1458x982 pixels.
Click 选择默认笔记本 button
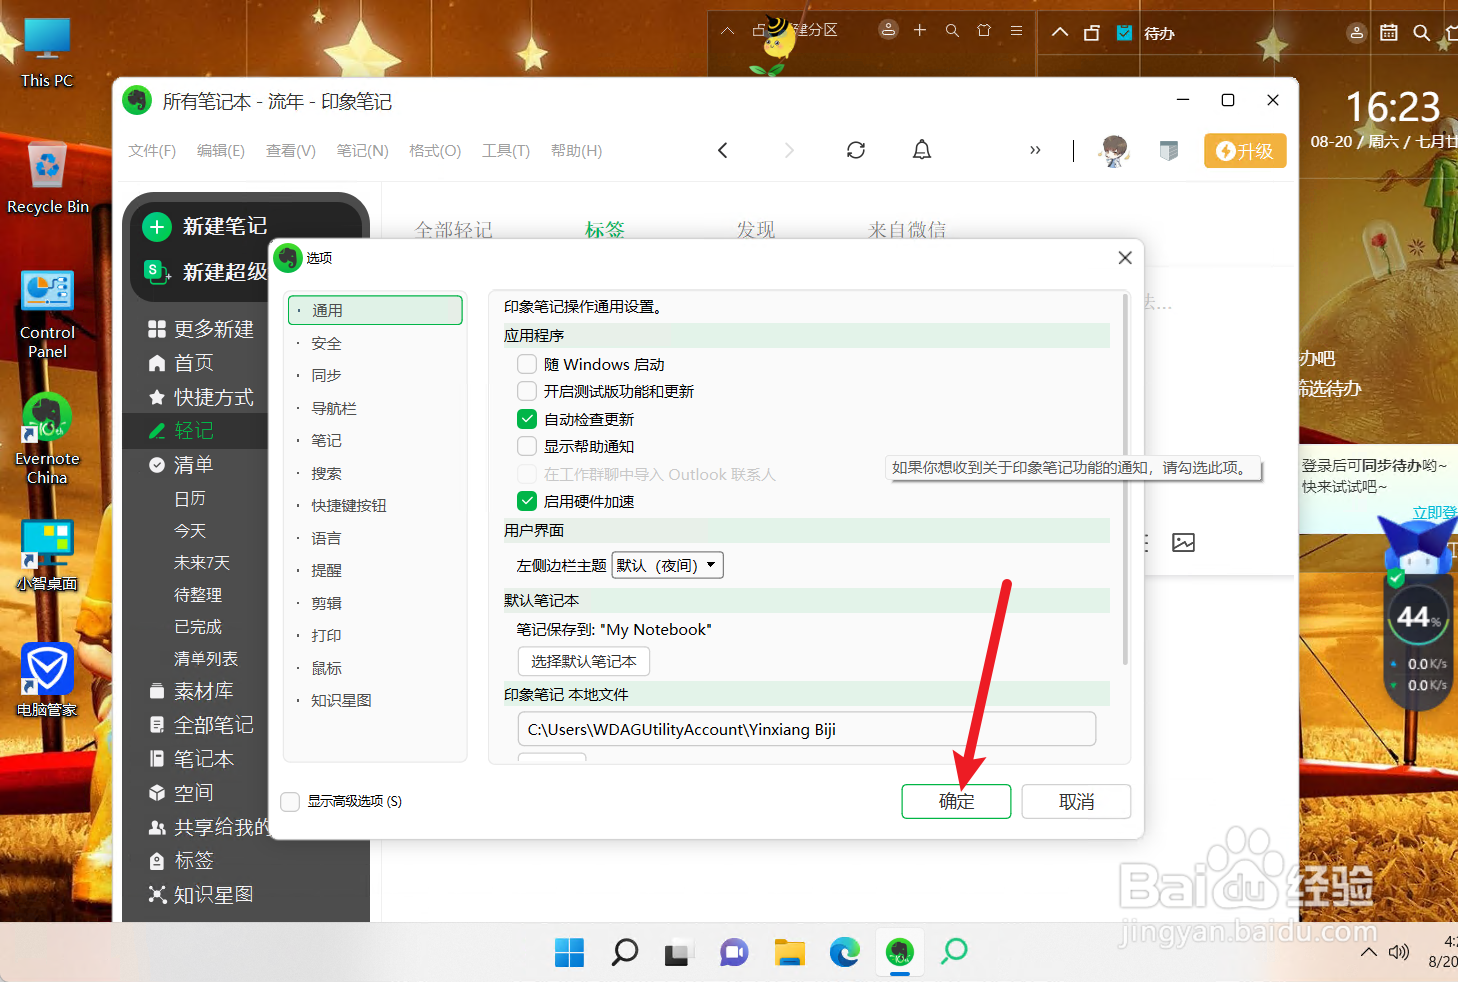coord(584,662)
